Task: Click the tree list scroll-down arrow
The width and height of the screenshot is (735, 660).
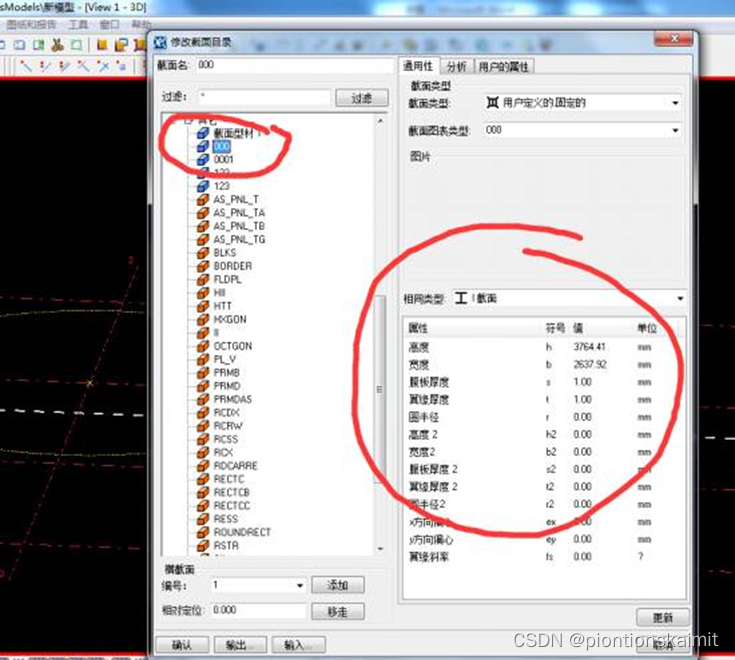Action: point(380,548)
